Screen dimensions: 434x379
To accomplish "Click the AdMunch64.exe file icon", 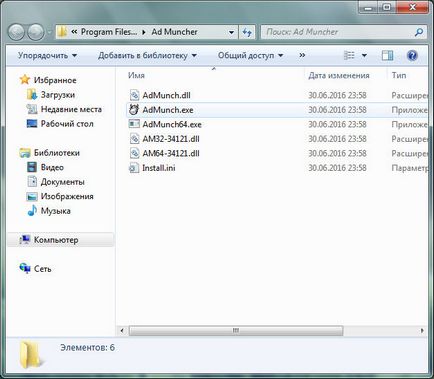I will point(134,124).
